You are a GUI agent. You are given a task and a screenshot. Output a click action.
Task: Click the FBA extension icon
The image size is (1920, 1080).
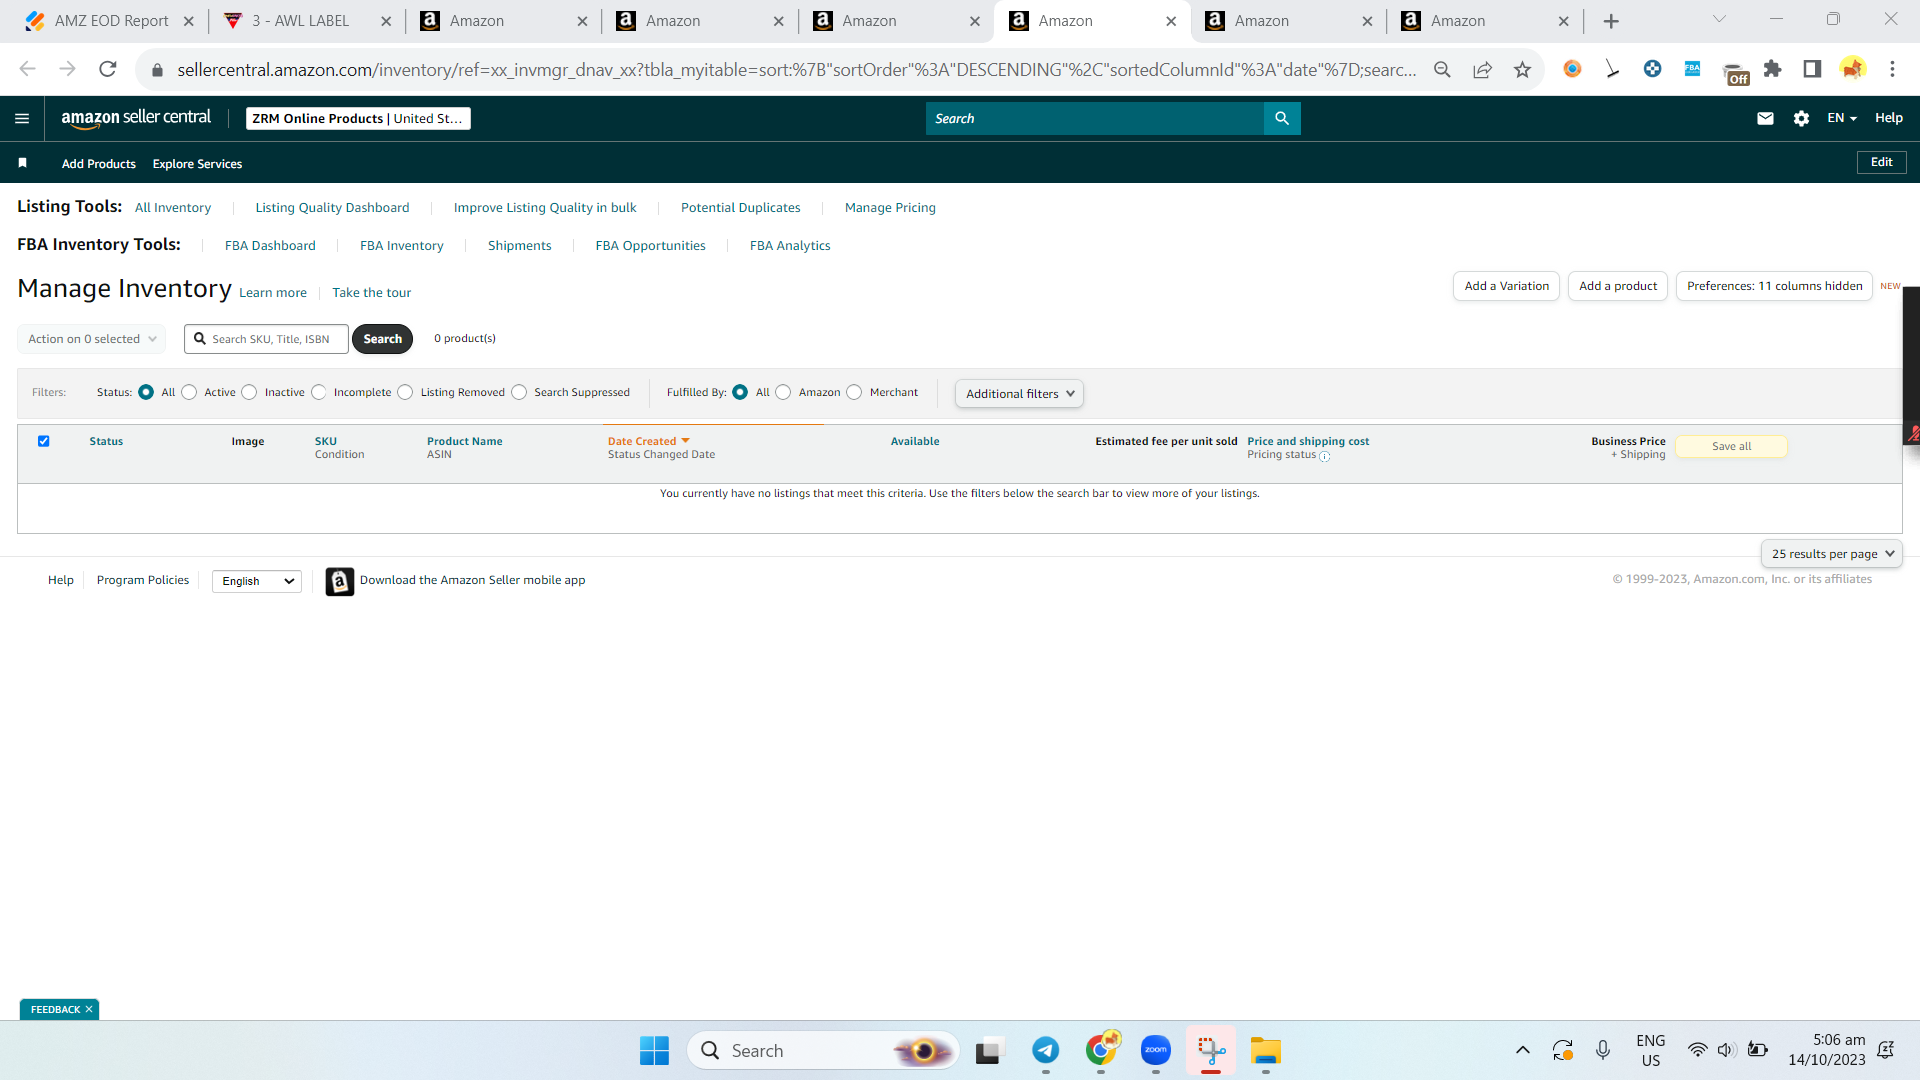point(1692,69)
